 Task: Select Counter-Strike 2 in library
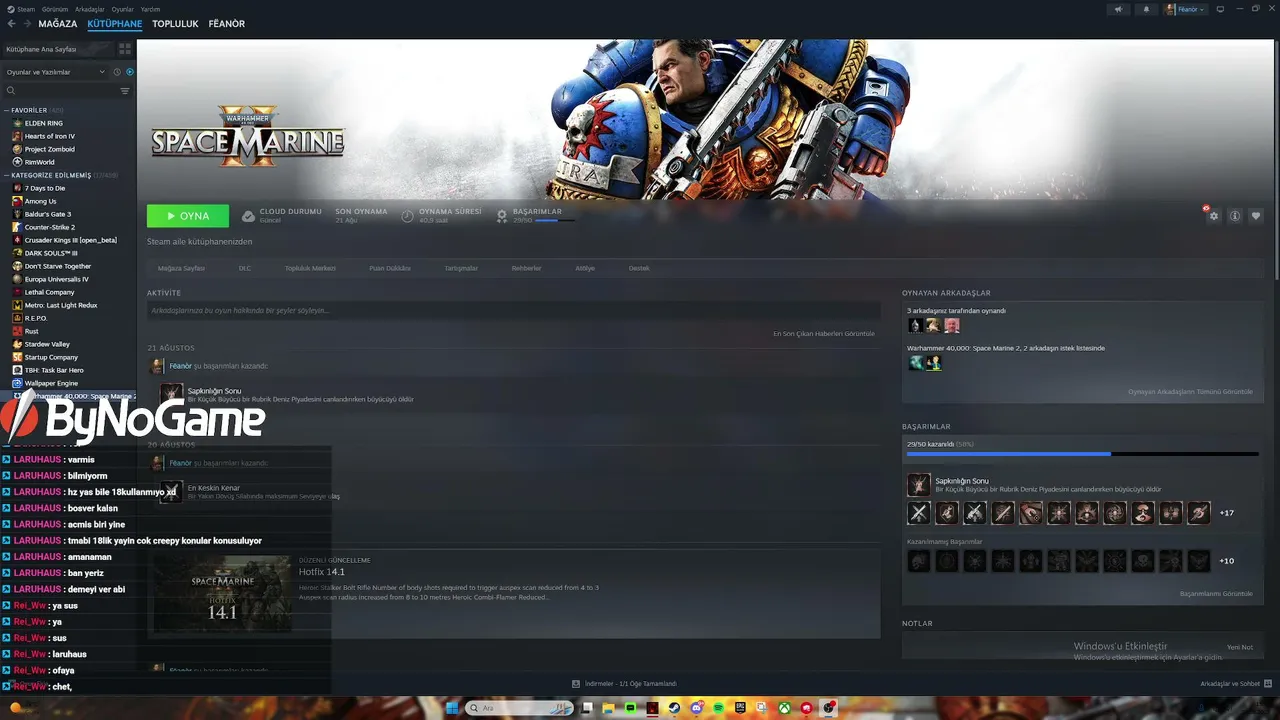pyautogui.click(x=50, y=227)
